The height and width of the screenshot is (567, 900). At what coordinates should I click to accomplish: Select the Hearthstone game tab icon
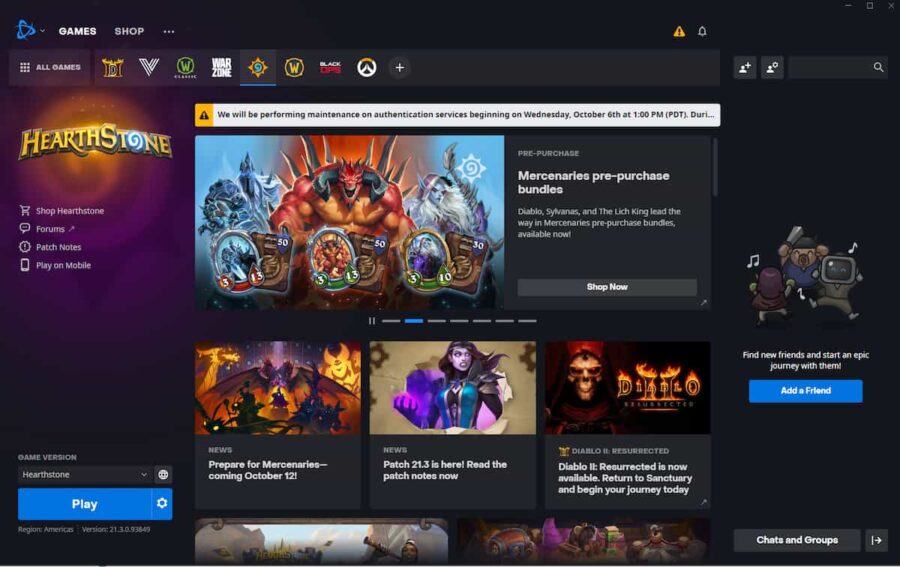(x=258, y=68)
